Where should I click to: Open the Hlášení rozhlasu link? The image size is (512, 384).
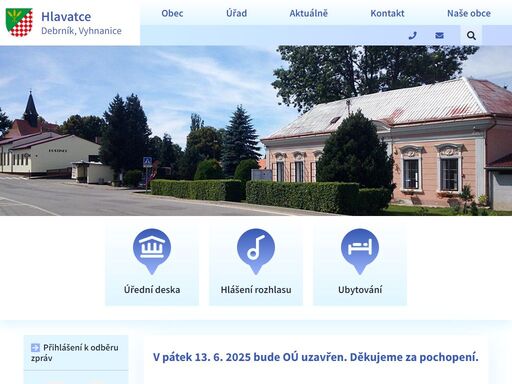256,290
